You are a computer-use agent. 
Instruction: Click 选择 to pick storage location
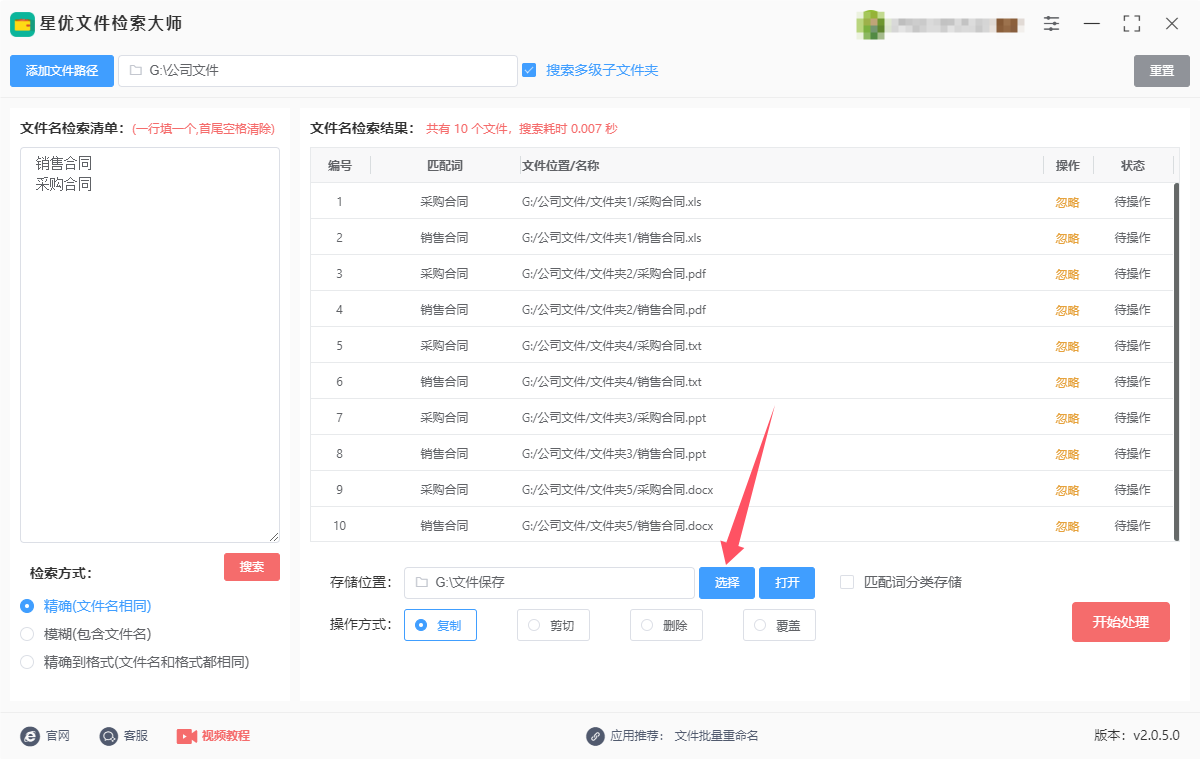point(727,583)
